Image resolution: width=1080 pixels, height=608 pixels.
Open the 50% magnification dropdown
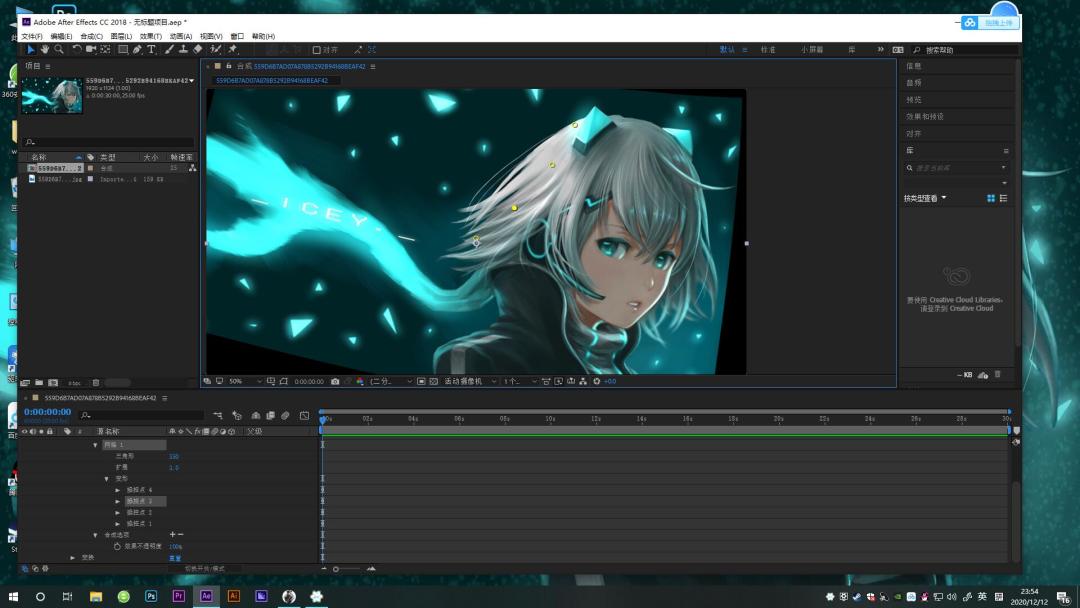pos(246,381)
